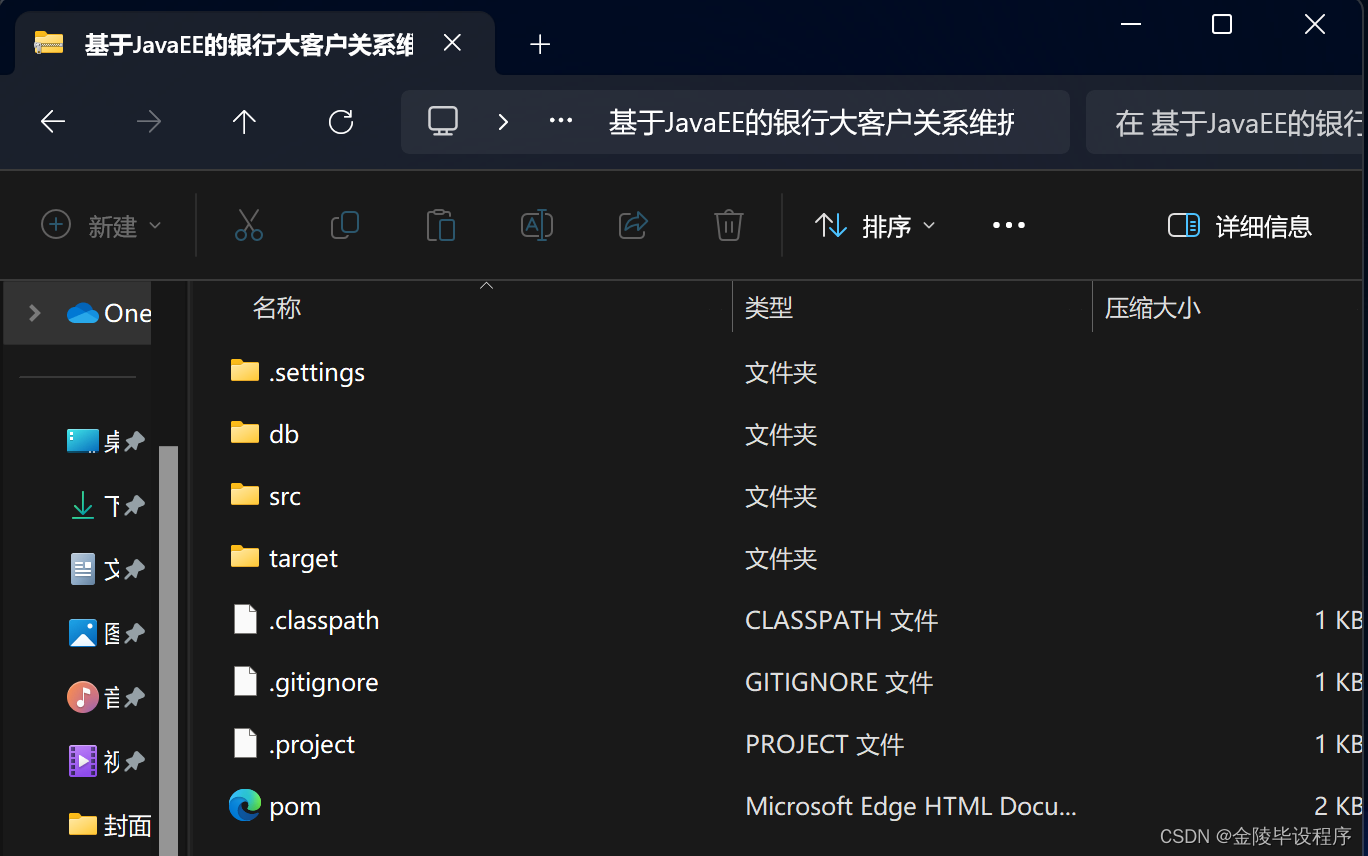Click the Copy icon in the toolbar
This screenshot has height=856, width=1368.
coord(344,225)
